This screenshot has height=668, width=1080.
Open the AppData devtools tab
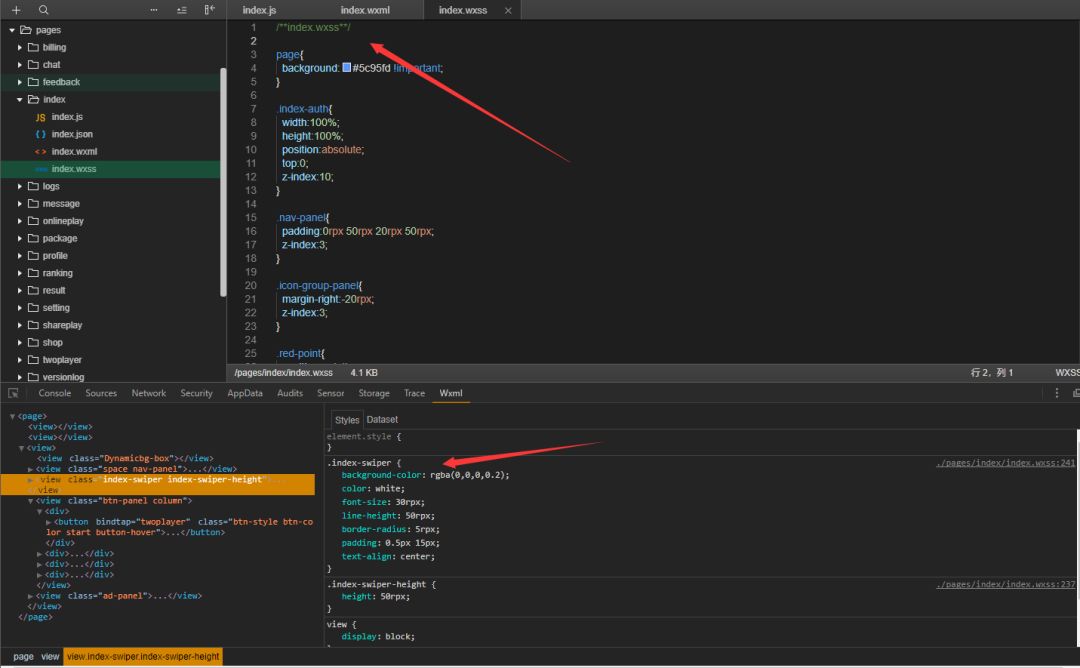[x=245, y=393]
